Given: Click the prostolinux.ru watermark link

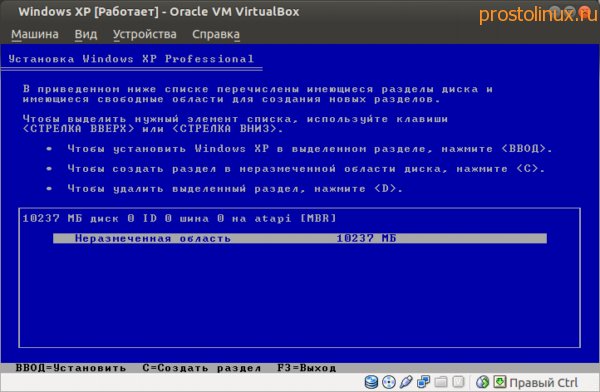Looking at the screenshot, I should point(538,15).
